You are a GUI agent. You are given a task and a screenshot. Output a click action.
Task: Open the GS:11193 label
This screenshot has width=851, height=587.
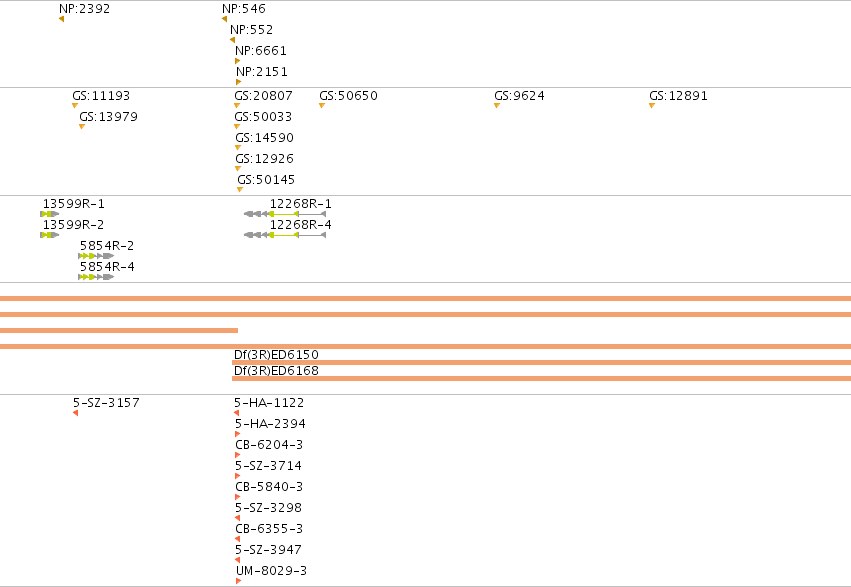(101, 96)
